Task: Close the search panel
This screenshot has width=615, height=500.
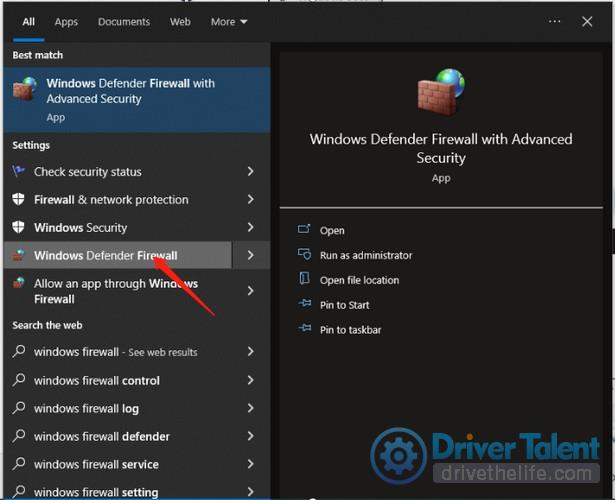Action: tap(587, 22)
